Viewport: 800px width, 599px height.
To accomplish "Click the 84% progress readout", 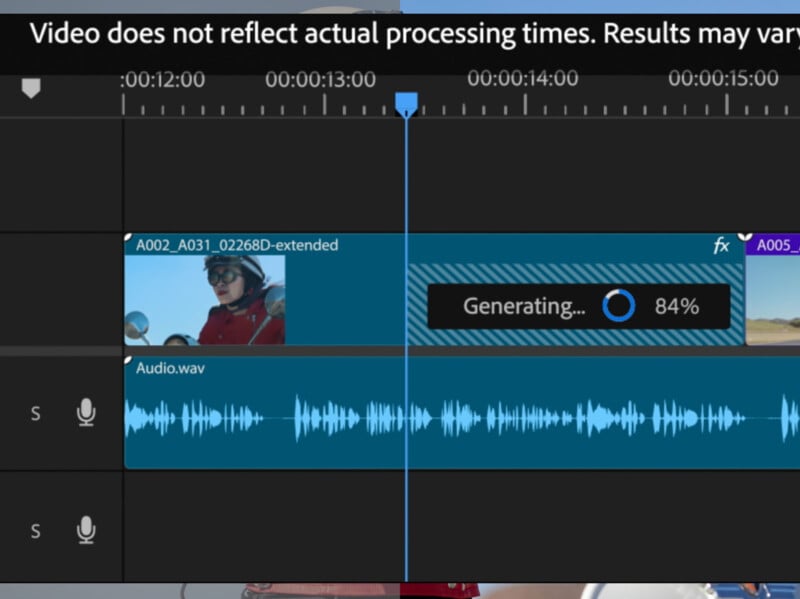I will pos(676,307).
